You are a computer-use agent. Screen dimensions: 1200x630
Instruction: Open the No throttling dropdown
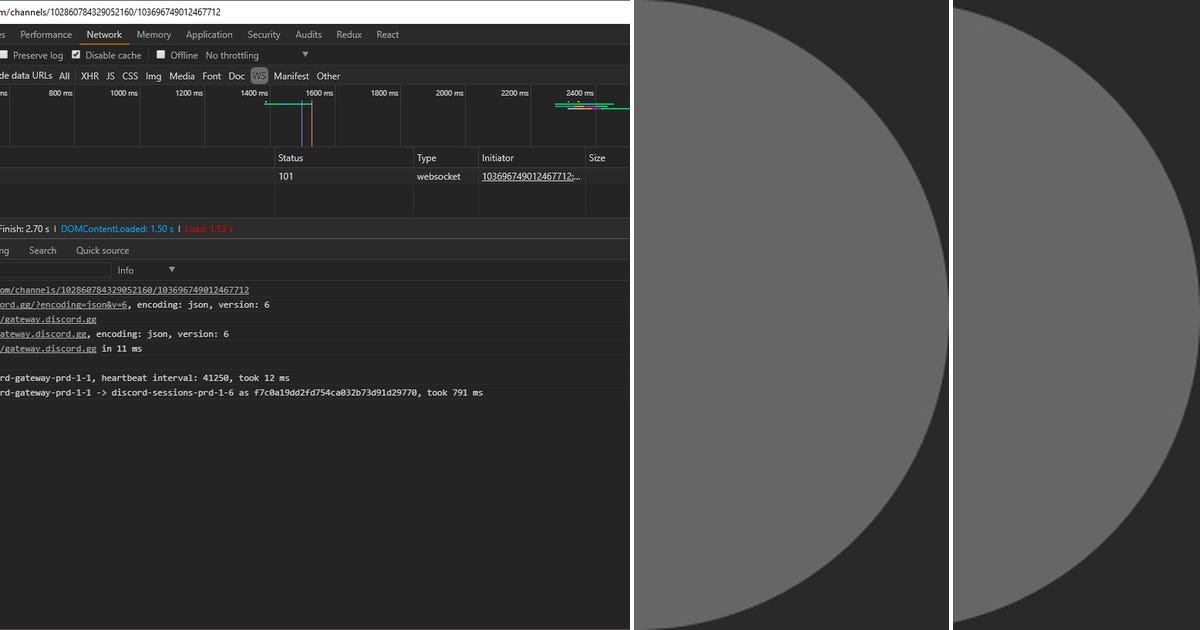point(232,55)
